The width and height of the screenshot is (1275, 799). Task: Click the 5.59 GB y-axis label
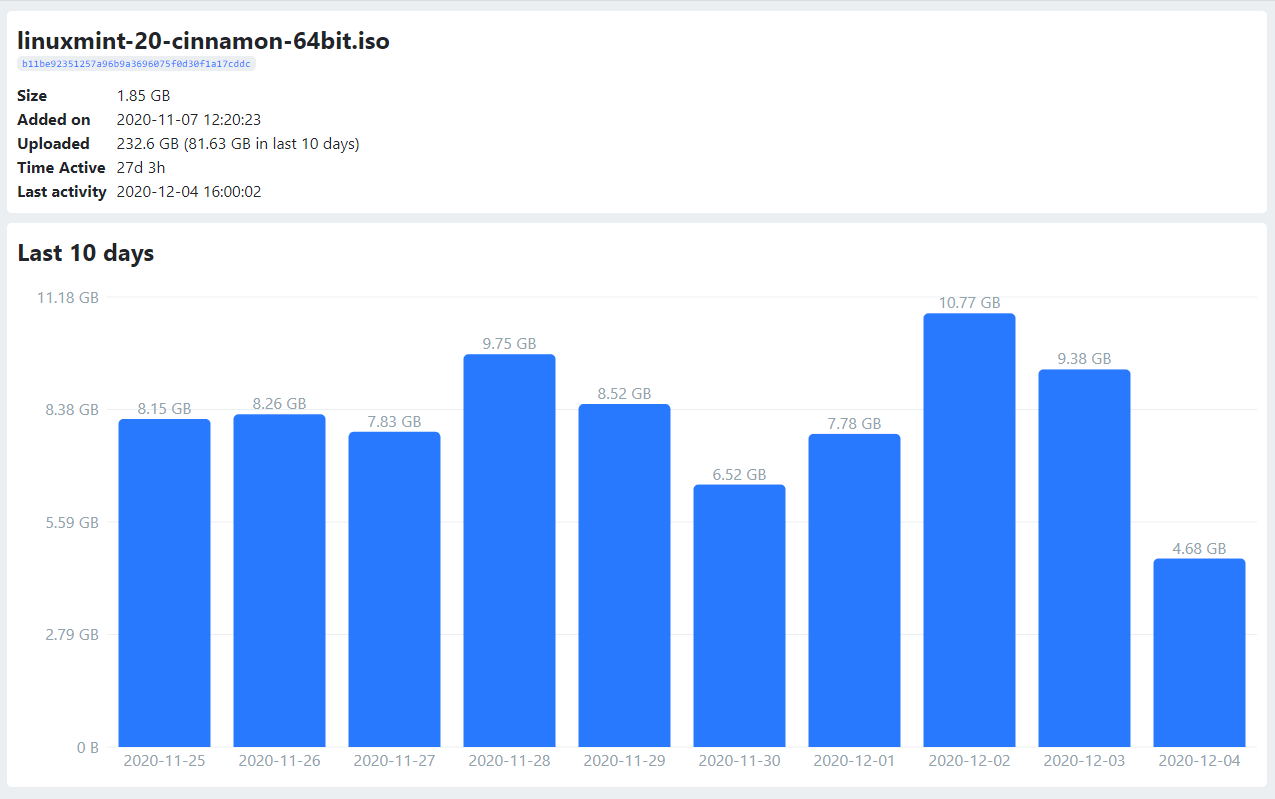tap(72, 522)
